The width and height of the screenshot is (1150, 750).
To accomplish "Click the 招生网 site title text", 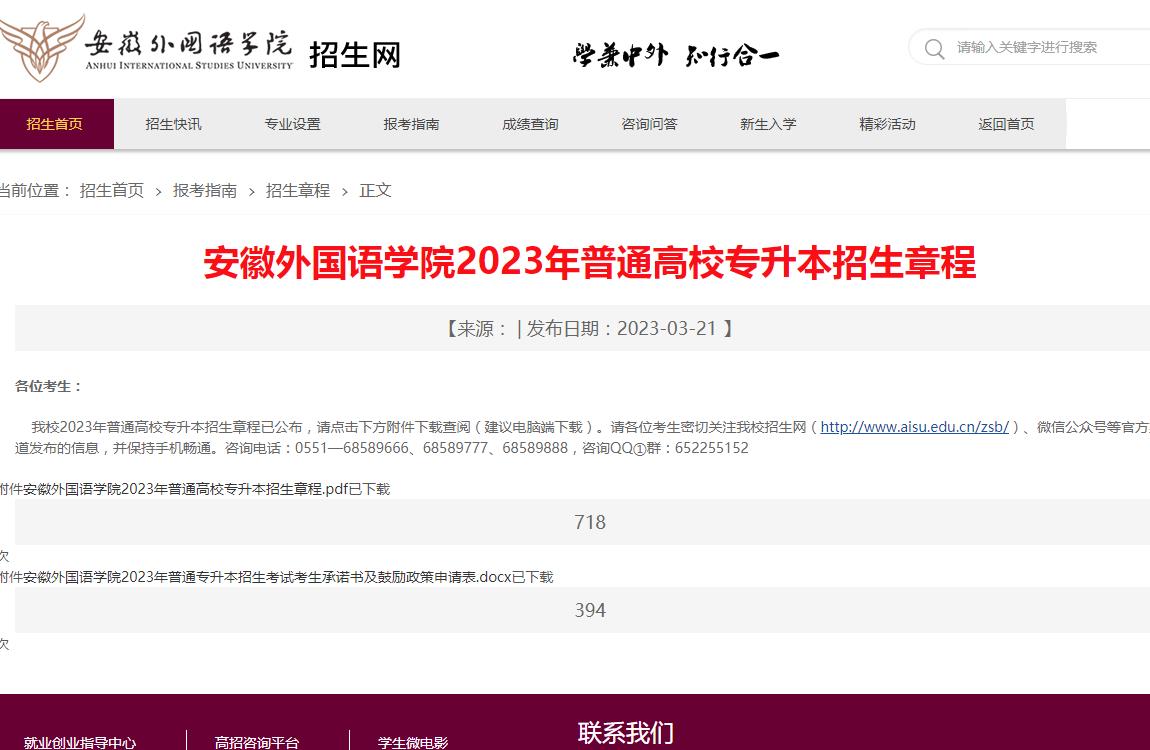I will pyautogui.click(x=355, y=55).
